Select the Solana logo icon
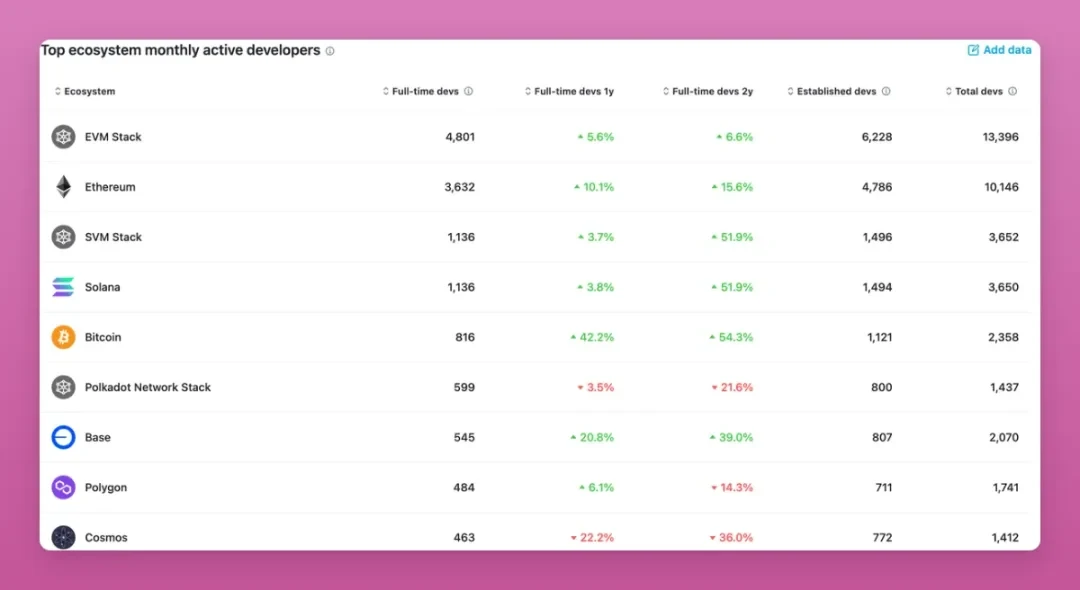This screenshot has height=590, width=1080. point(63,287)
